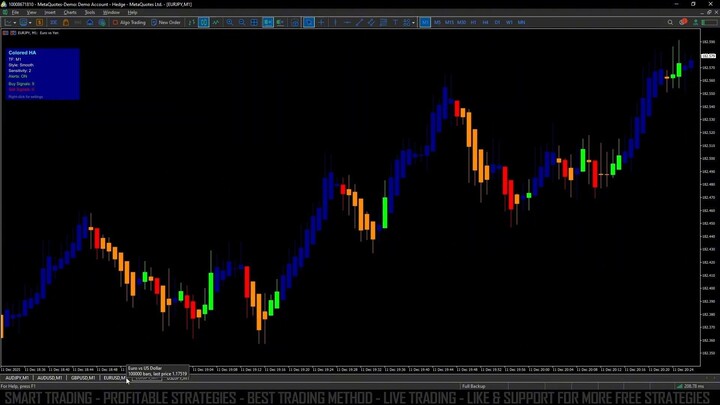Open the shapes and objects tool
This screenshot has height=405, width=720.
406,22
